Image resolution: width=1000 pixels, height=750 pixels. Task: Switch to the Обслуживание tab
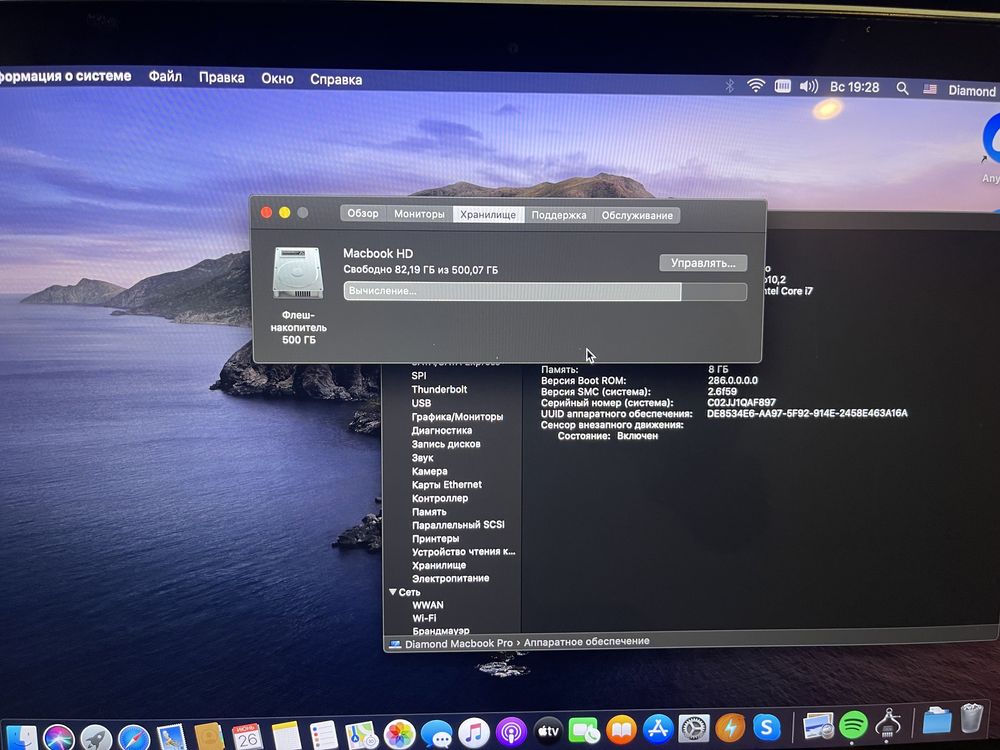(x=637, y=216)
